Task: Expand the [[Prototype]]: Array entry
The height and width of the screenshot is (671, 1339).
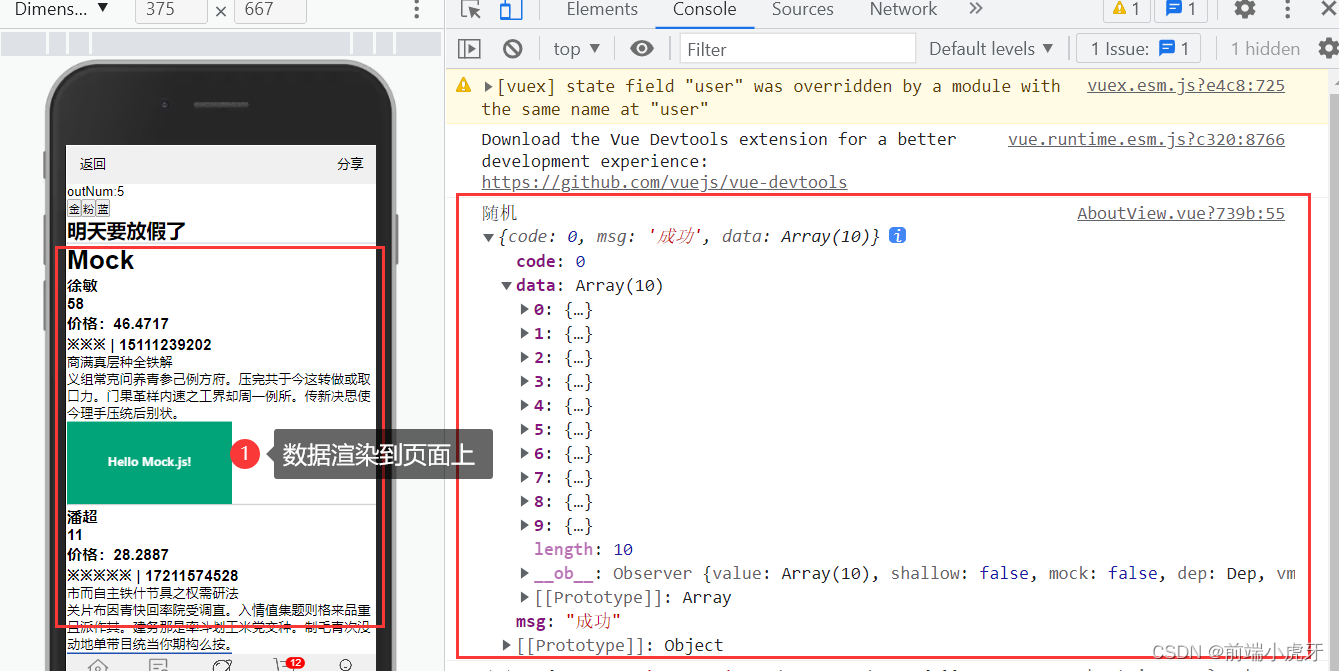Action: (524, 597)
